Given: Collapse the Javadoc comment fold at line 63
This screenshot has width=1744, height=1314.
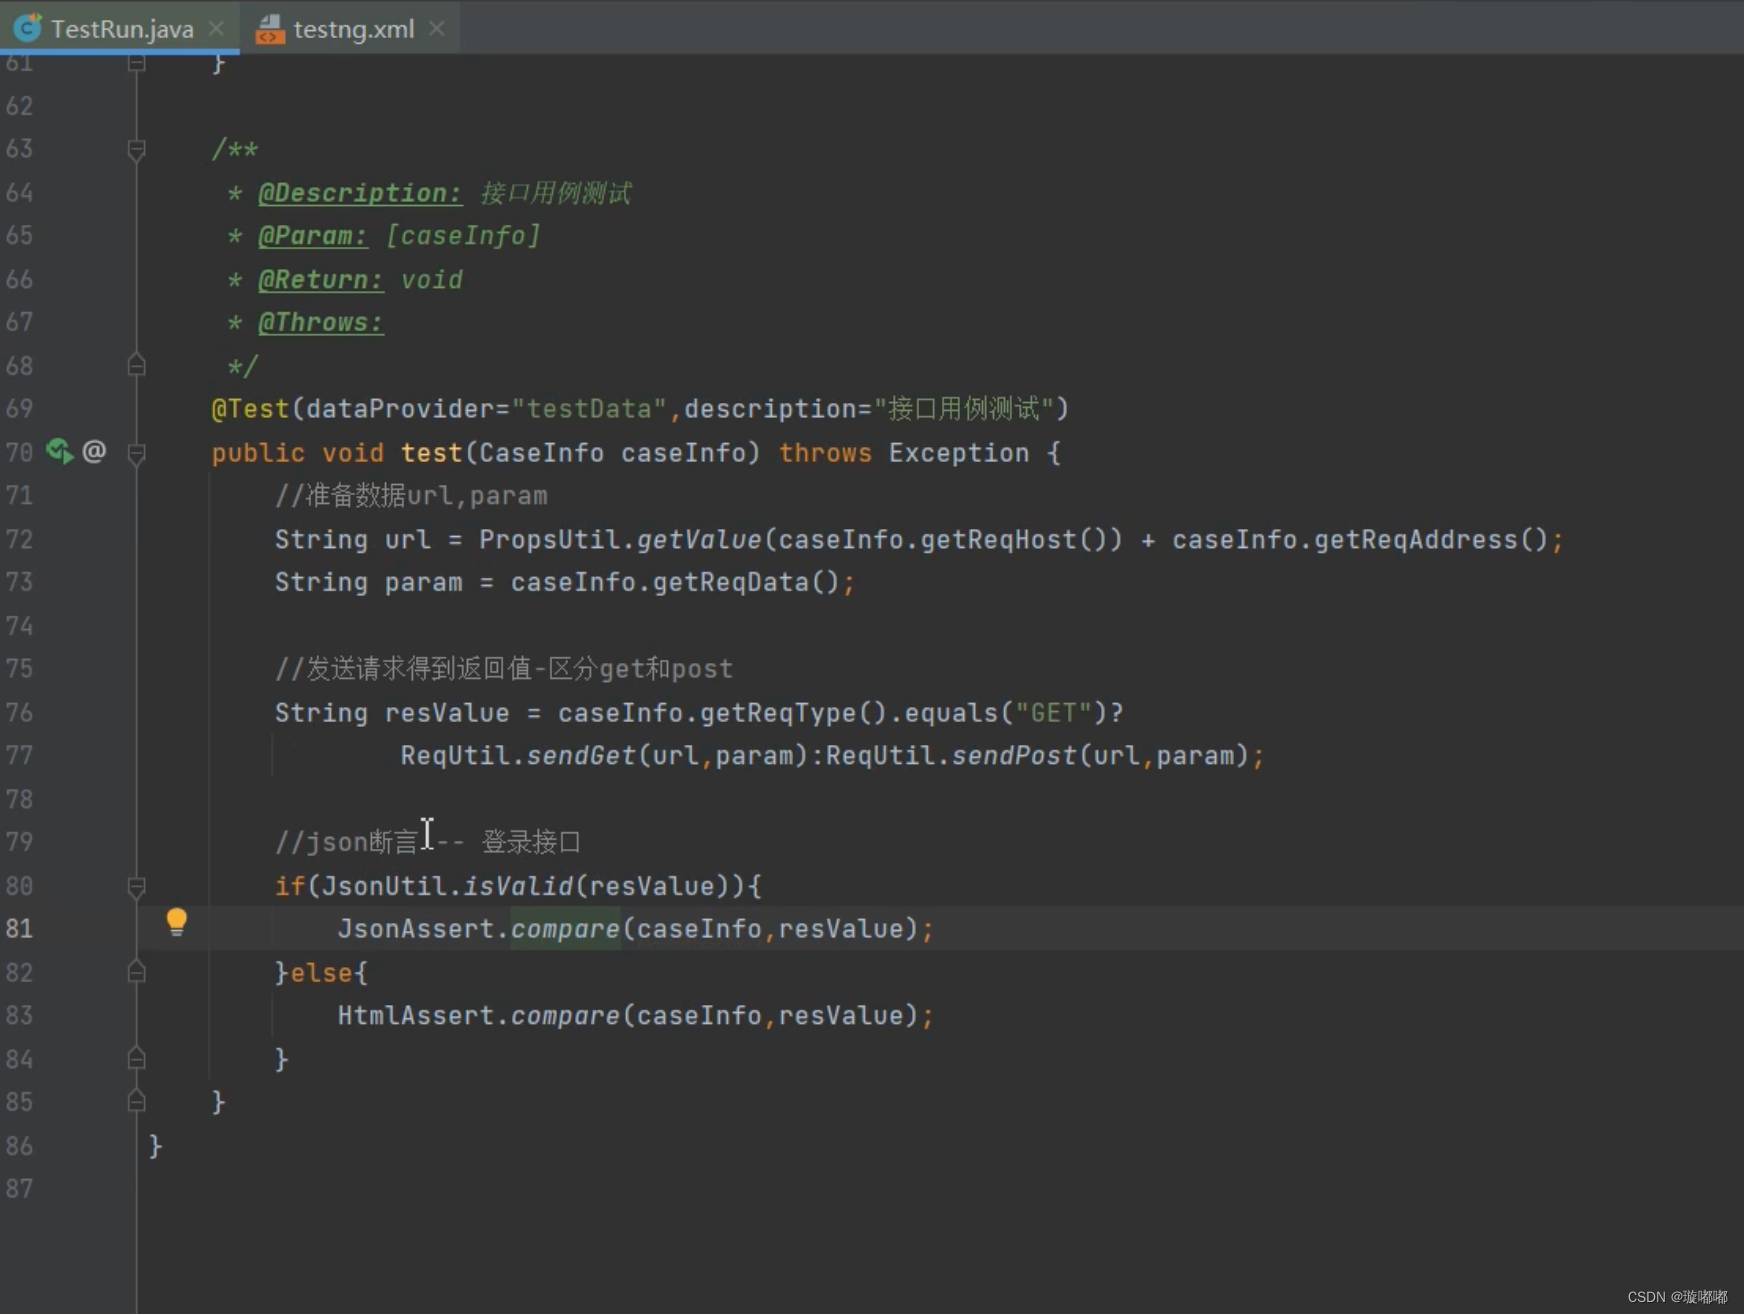Looking at the screenshot, I should click(137, 150).
